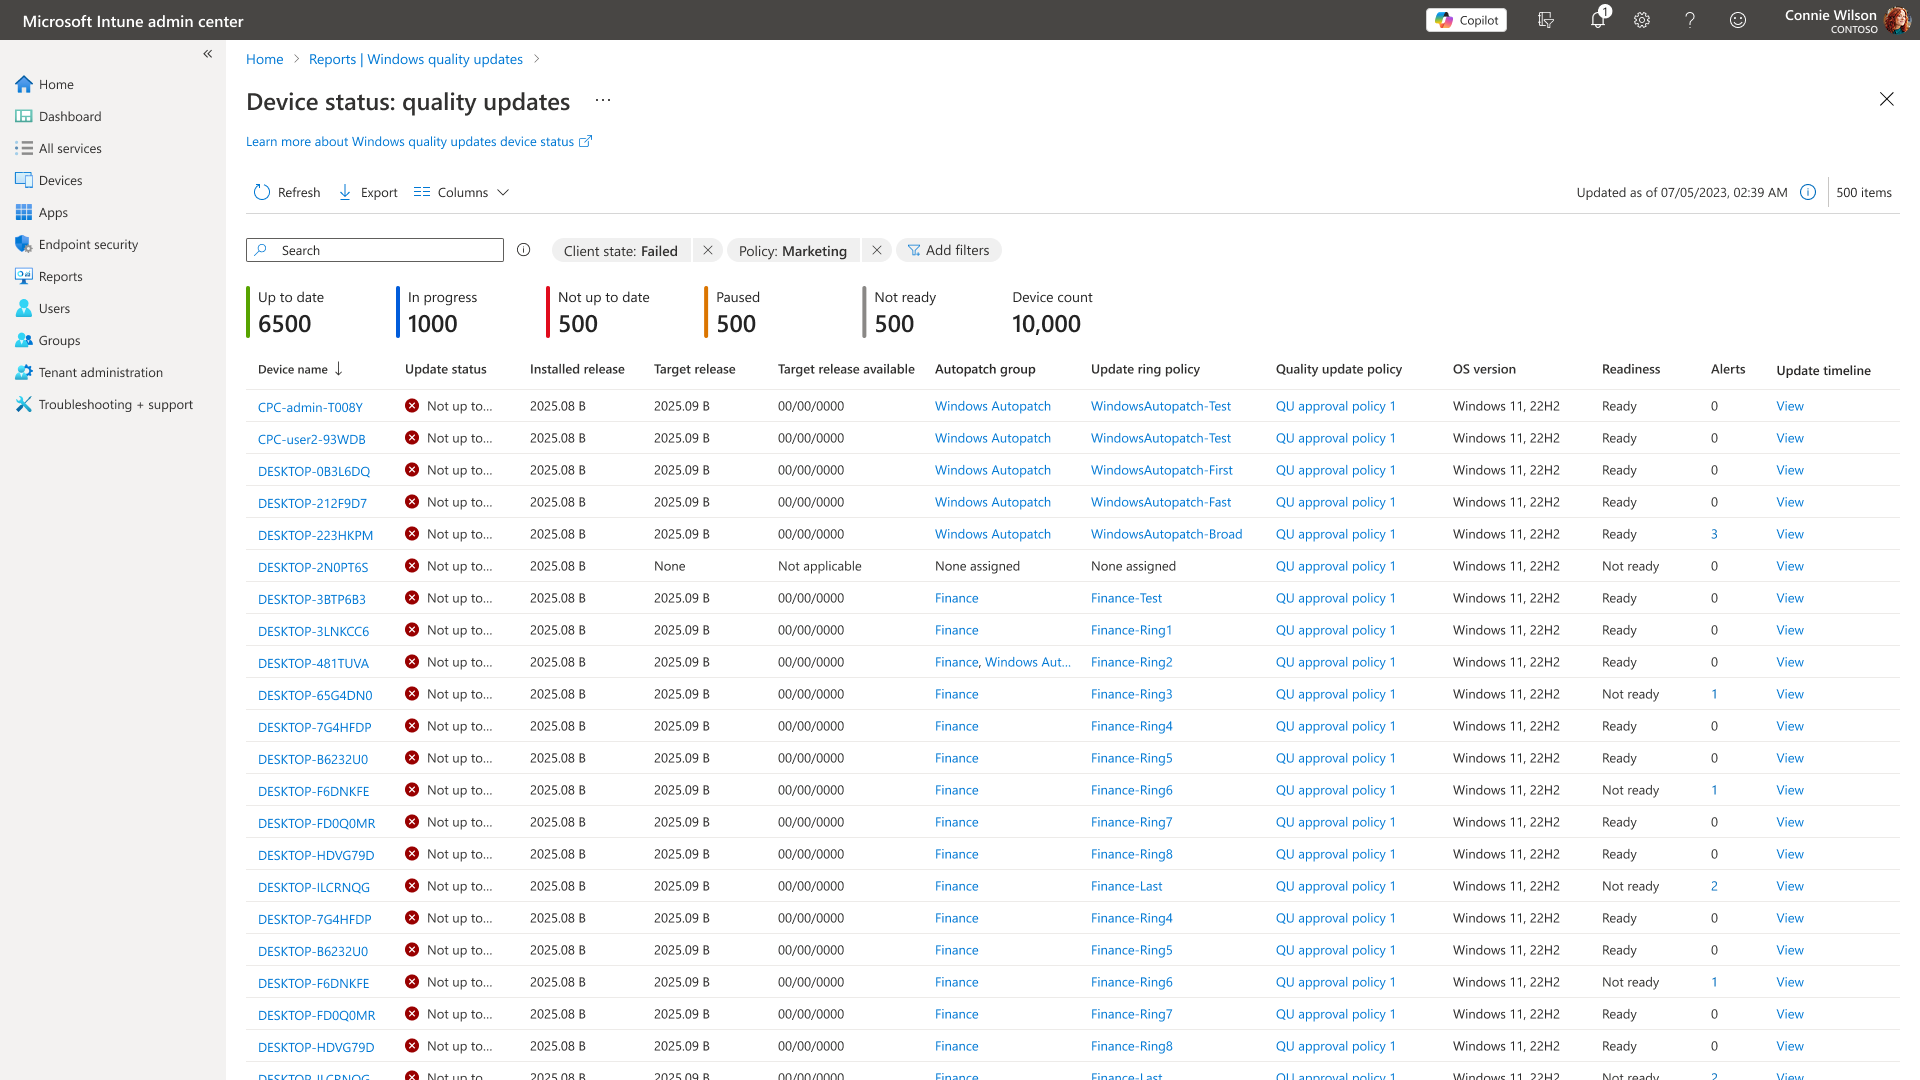Viewport: 1920px width, 1080px height.
Task: Open QU approval policy 1 for DESKTOP-3LNKCC6
Action: [1336, 630]
